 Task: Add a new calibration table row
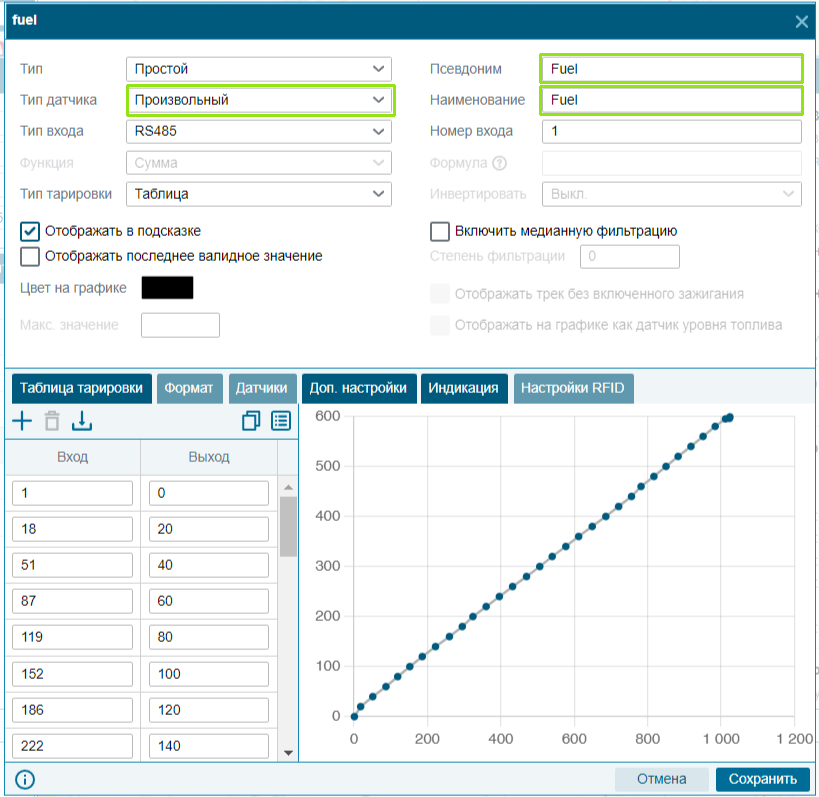[22, 421]
